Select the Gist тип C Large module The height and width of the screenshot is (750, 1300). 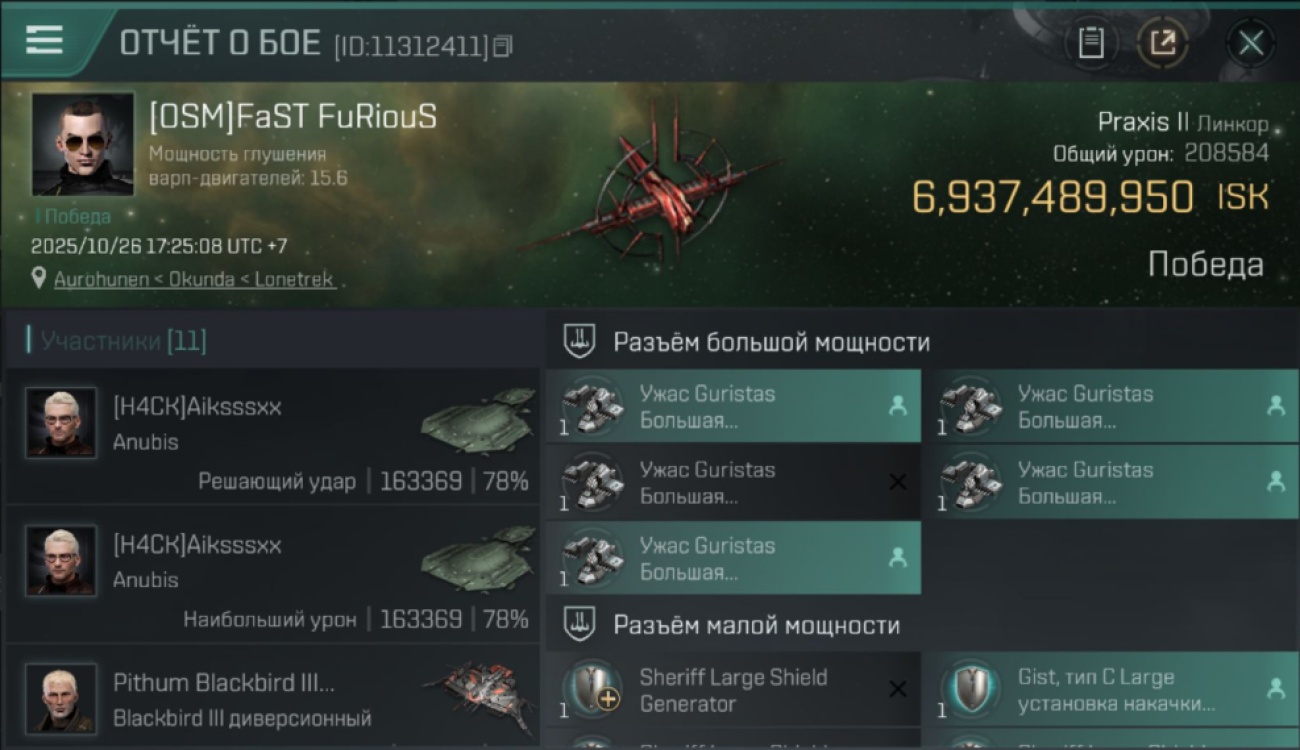(x=1110, y=690)
